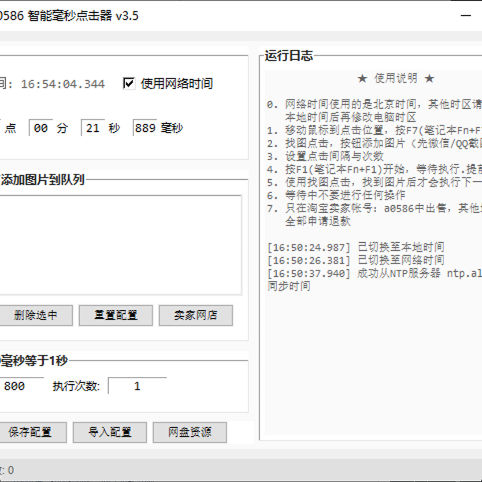This screenshot has width=482, height=482.
Task: Click the 毫秒等于1秒 group label
Action: click(34, 361)
